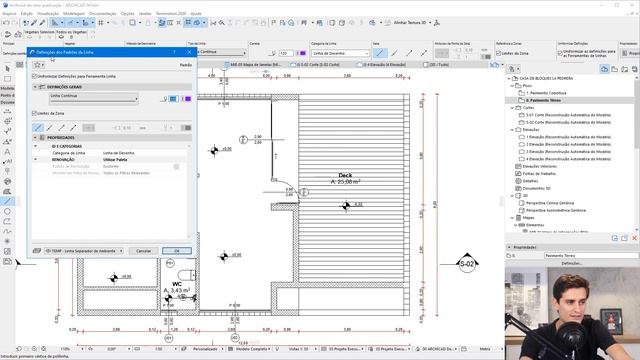The height and width of the screenshot is (360, 640).
Task: Select the Spline tool in the toolbox
Action: coord(7,231)
